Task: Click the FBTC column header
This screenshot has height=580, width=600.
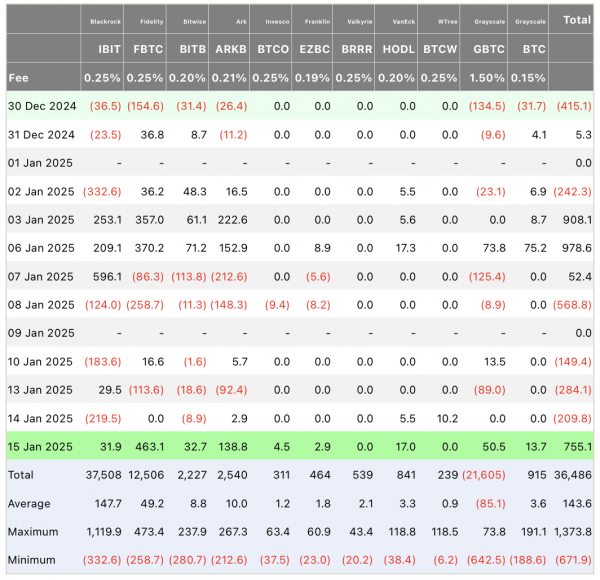Action: coord(148,49)
